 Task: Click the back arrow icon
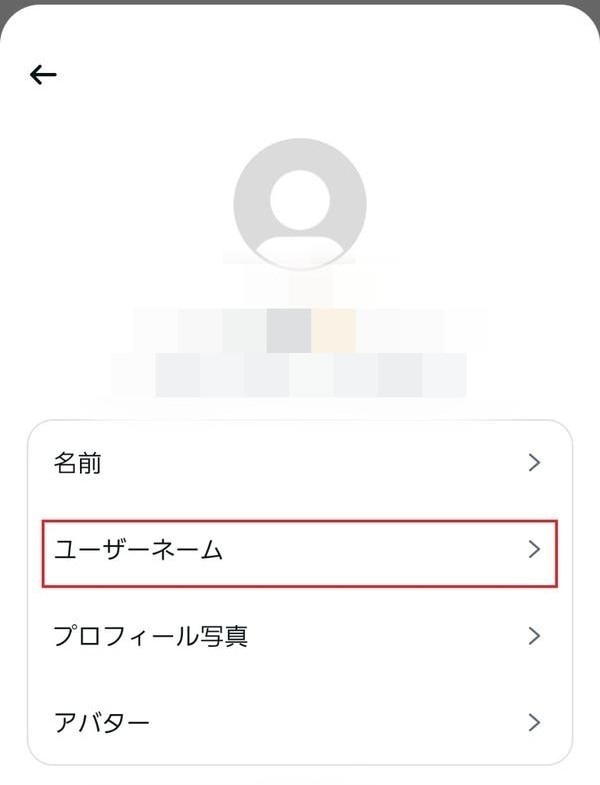(x=43, y=74)
